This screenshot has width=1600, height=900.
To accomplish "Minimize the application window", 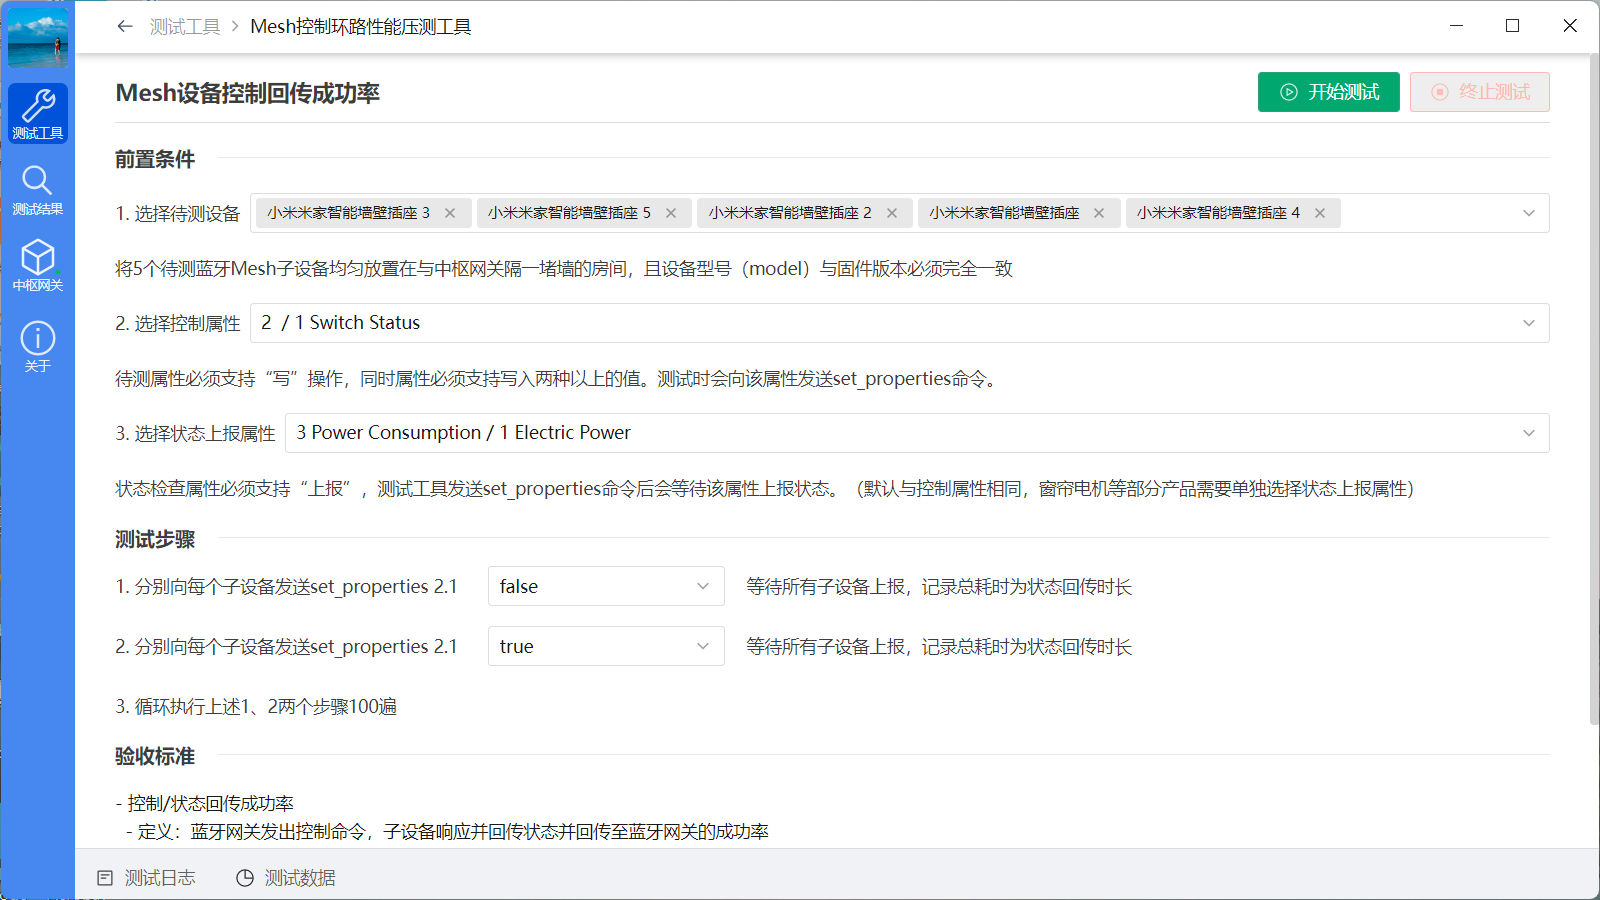I will click(1457, 26).
